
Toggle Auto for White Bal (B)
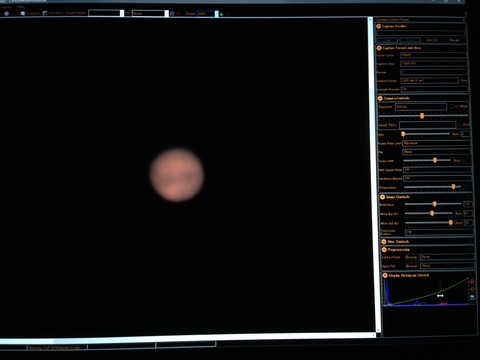point(459,223)
